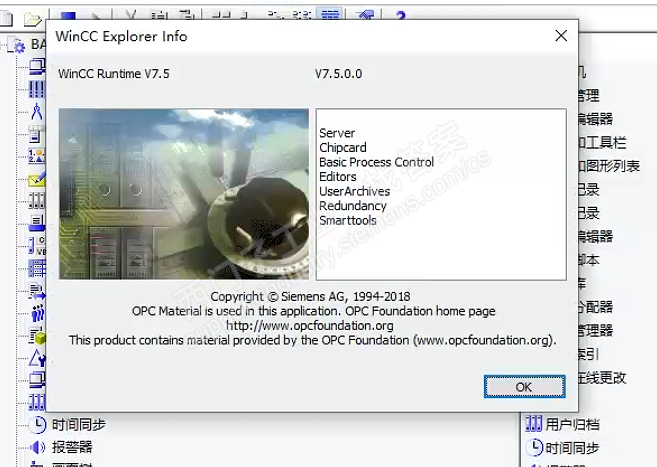Viewport: 657px width, 467px height.
Task: Select Server in the installed options list
Action: click(337, 133)
